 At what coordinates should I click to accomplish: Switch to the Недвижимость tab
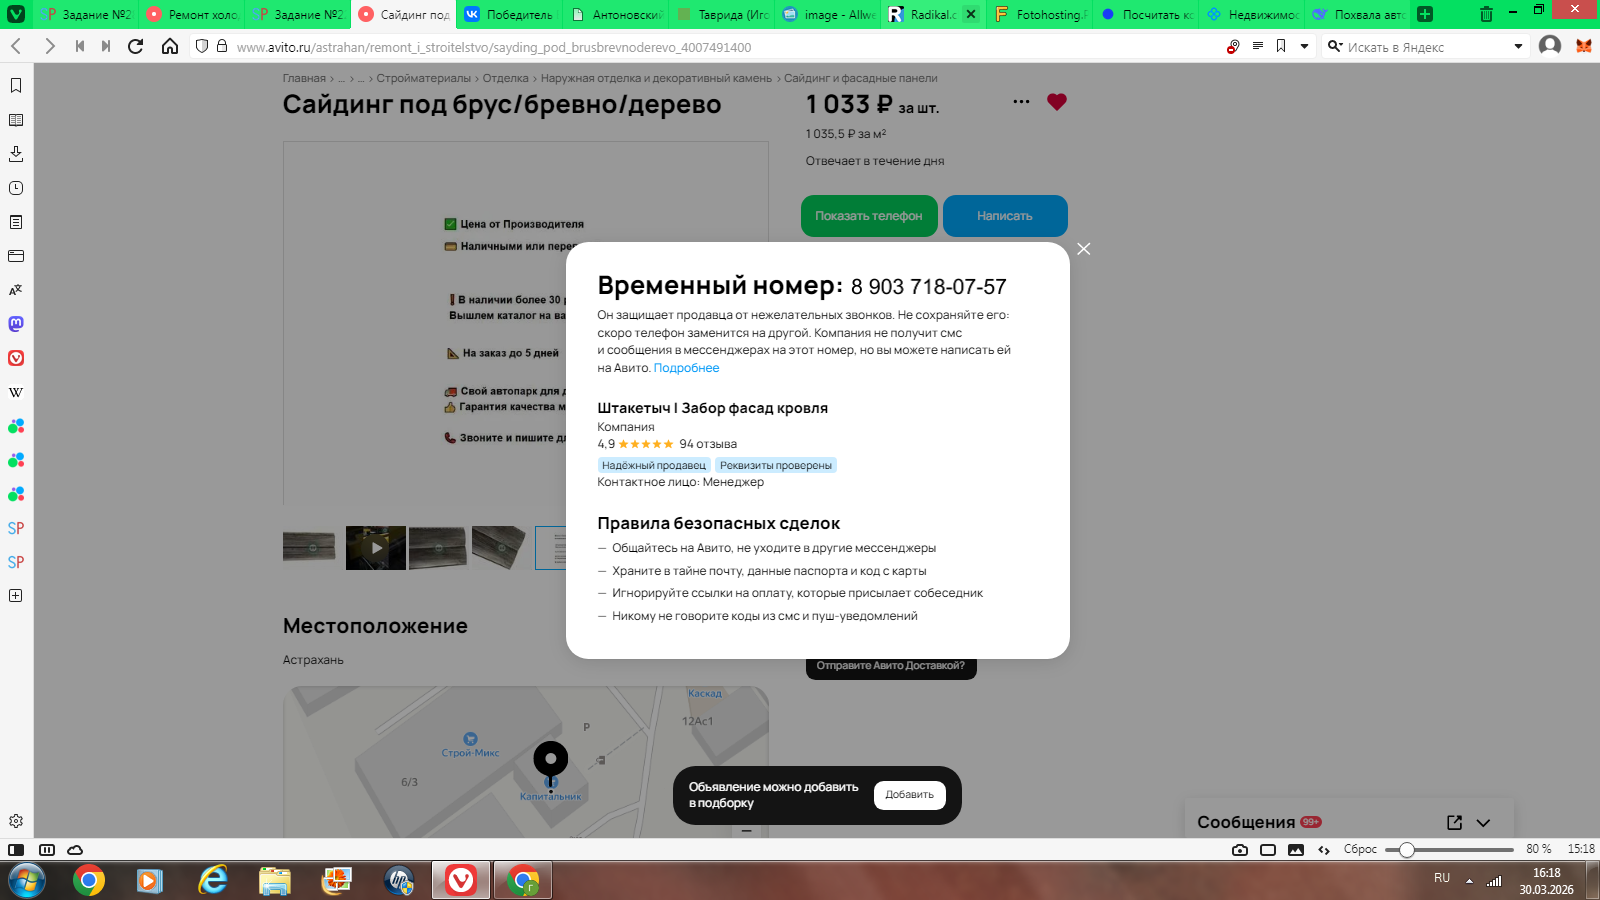tap(1252, 14)
